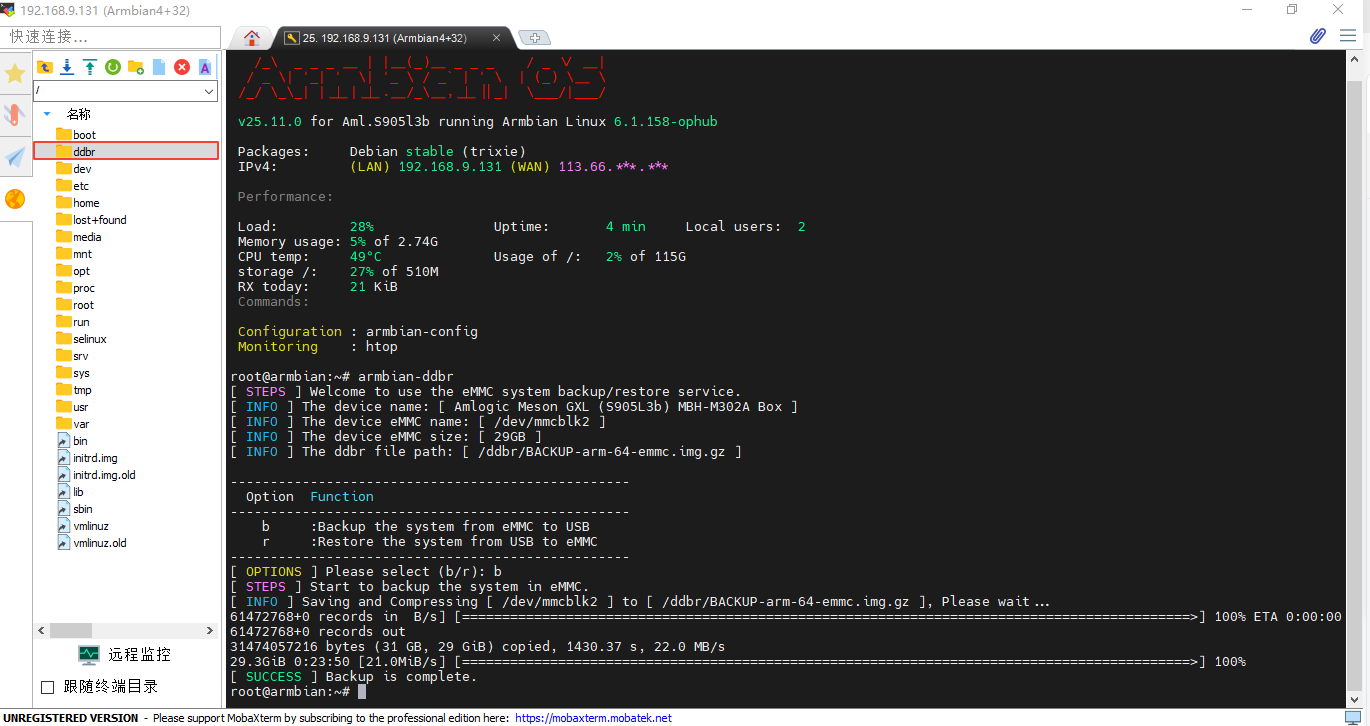Show saved sessions with the star icon
This screenshot has width=1370, height=726.
pos(15,72)
